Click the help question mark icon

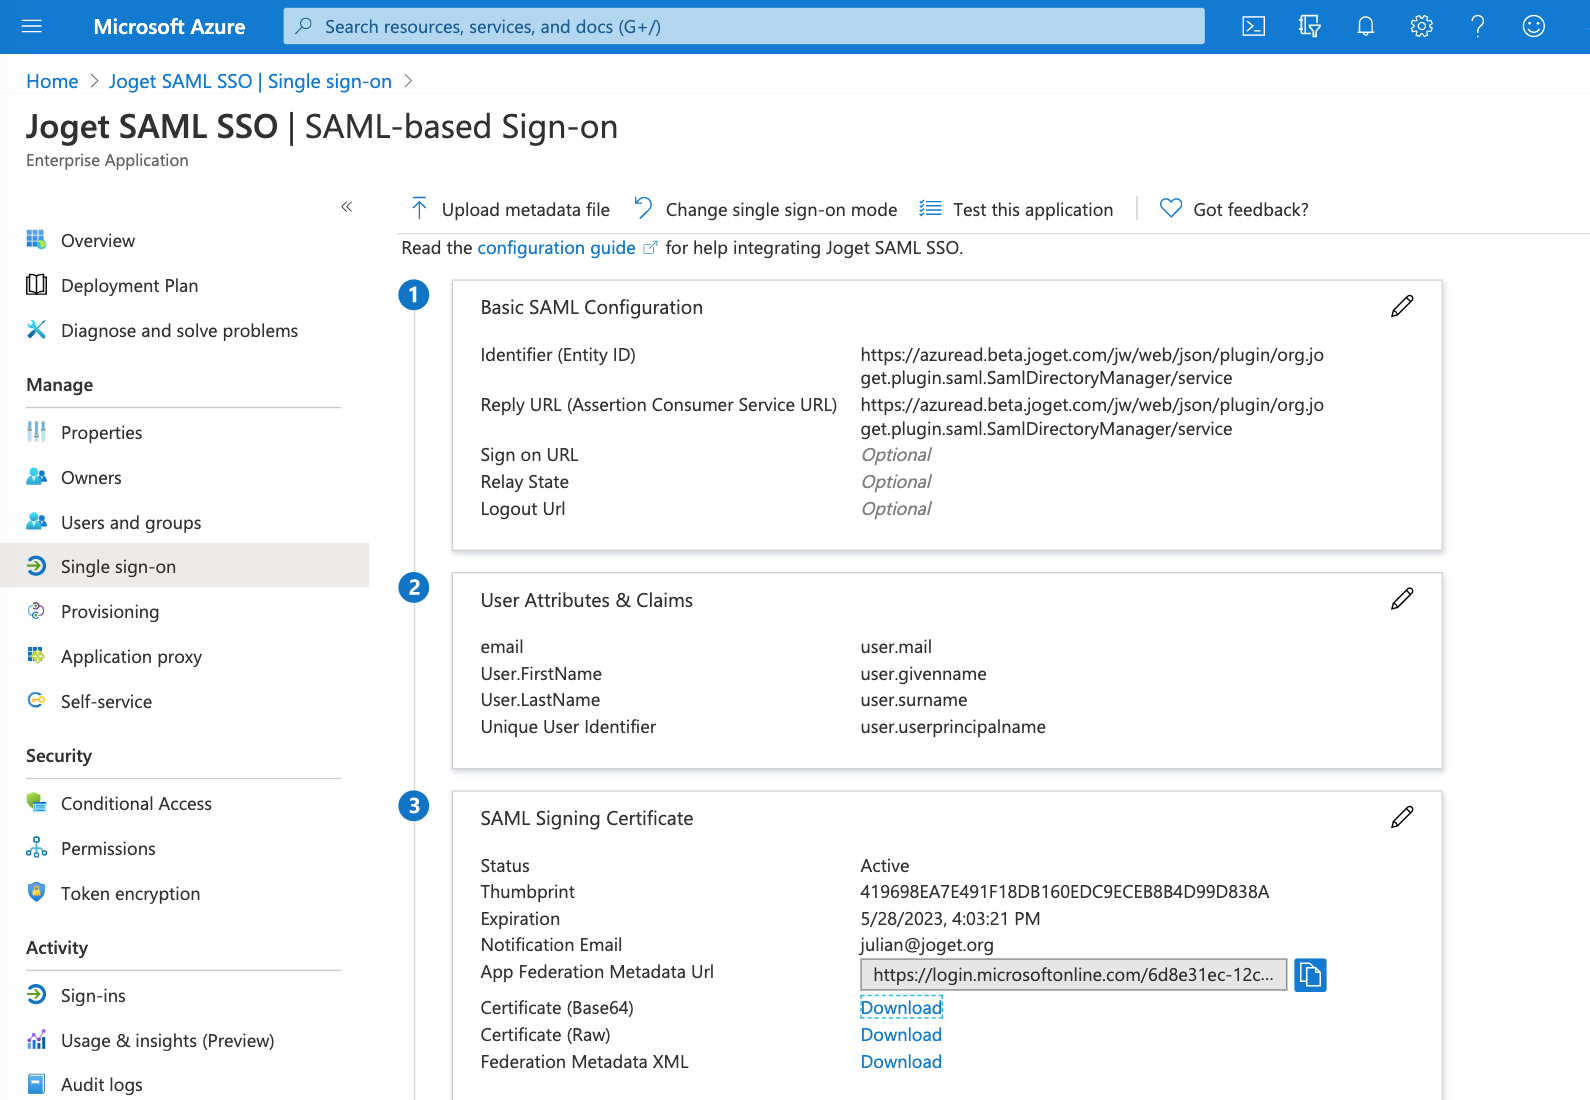[x=1477, y=27]
